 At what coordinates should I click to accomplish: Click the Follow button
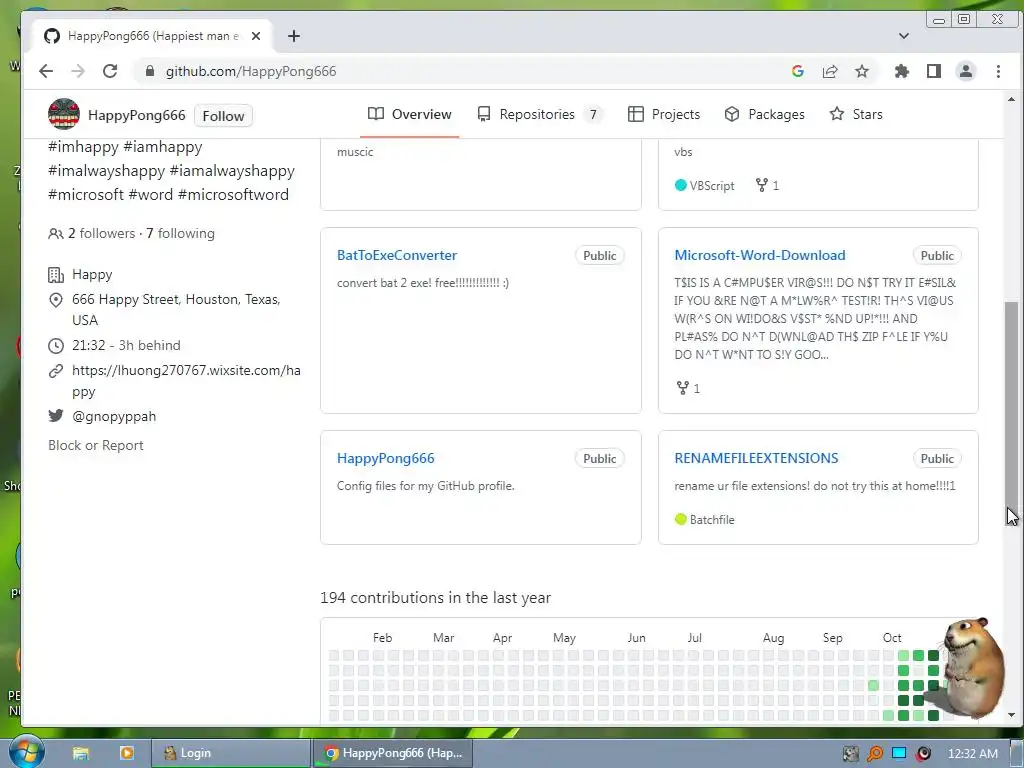(223, 116)
